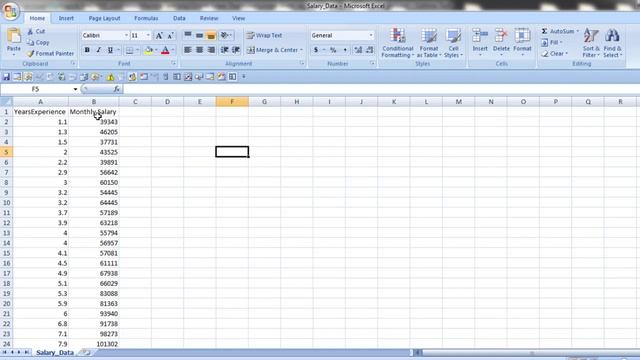The image size is (640, 360).
Task: Select the Salary_Data sheet tab
Action: (x=55, y=352)
